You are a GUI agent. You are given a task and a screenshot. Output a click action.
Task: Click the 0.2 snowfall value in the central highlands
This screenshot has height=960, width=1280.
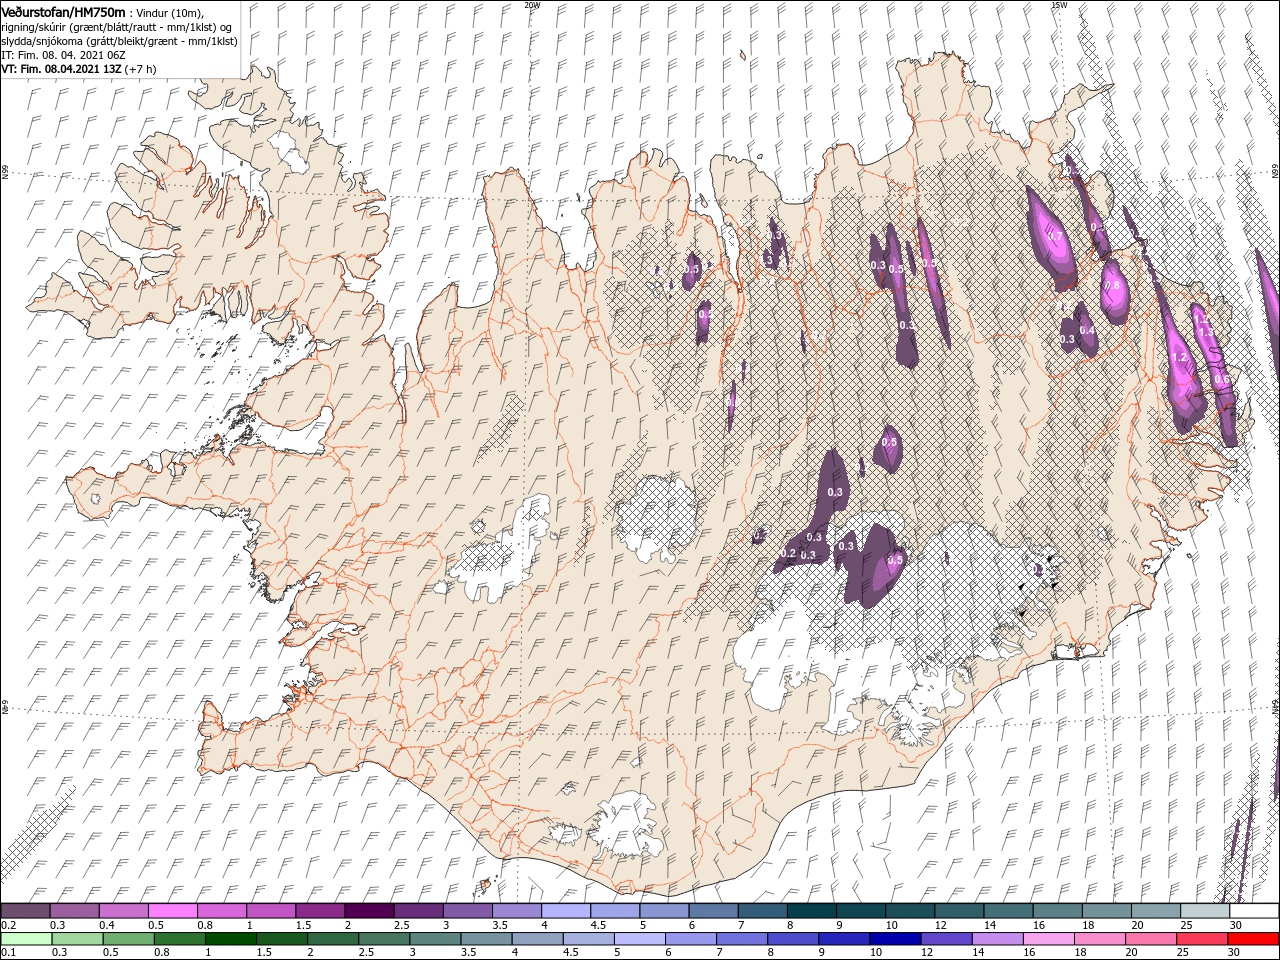click(788, 553)
